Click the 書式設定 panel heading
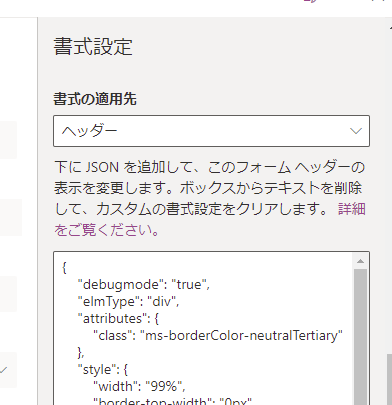The height and width of the screenshot is (405, 392). (x=93, y=46)
